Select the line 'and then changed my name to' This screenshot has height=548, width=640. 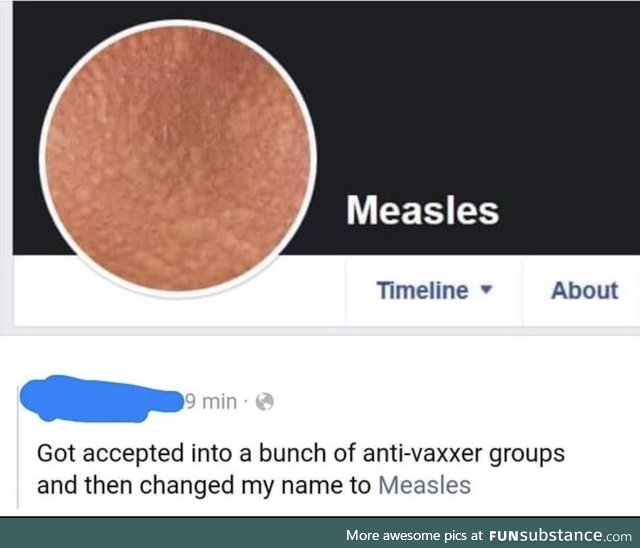tap(204, 485)
